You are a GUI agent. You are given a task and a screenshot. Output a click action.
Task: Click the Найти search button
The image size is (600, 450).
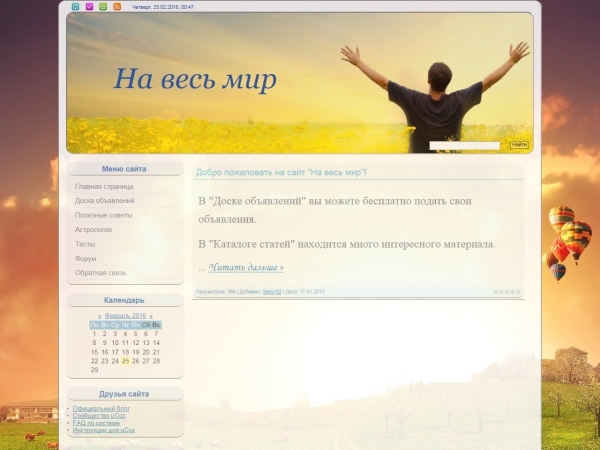point(519,145)
